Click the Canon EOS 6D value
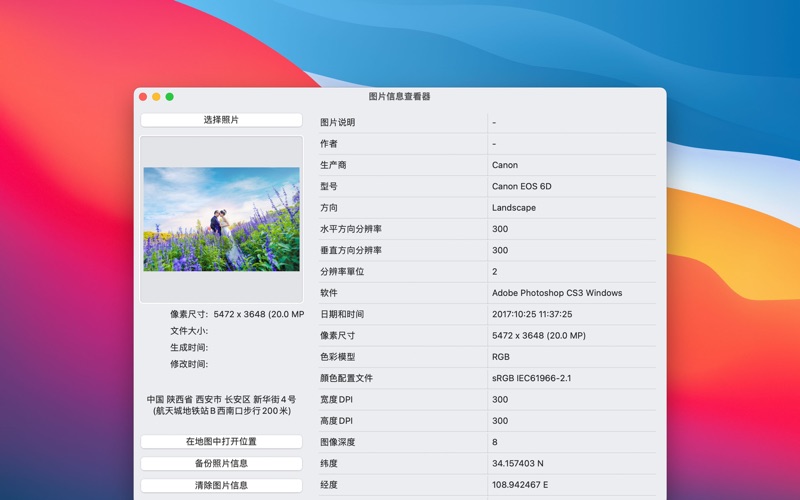This screenshot has height=500, width=800. [x=521, y=186]
